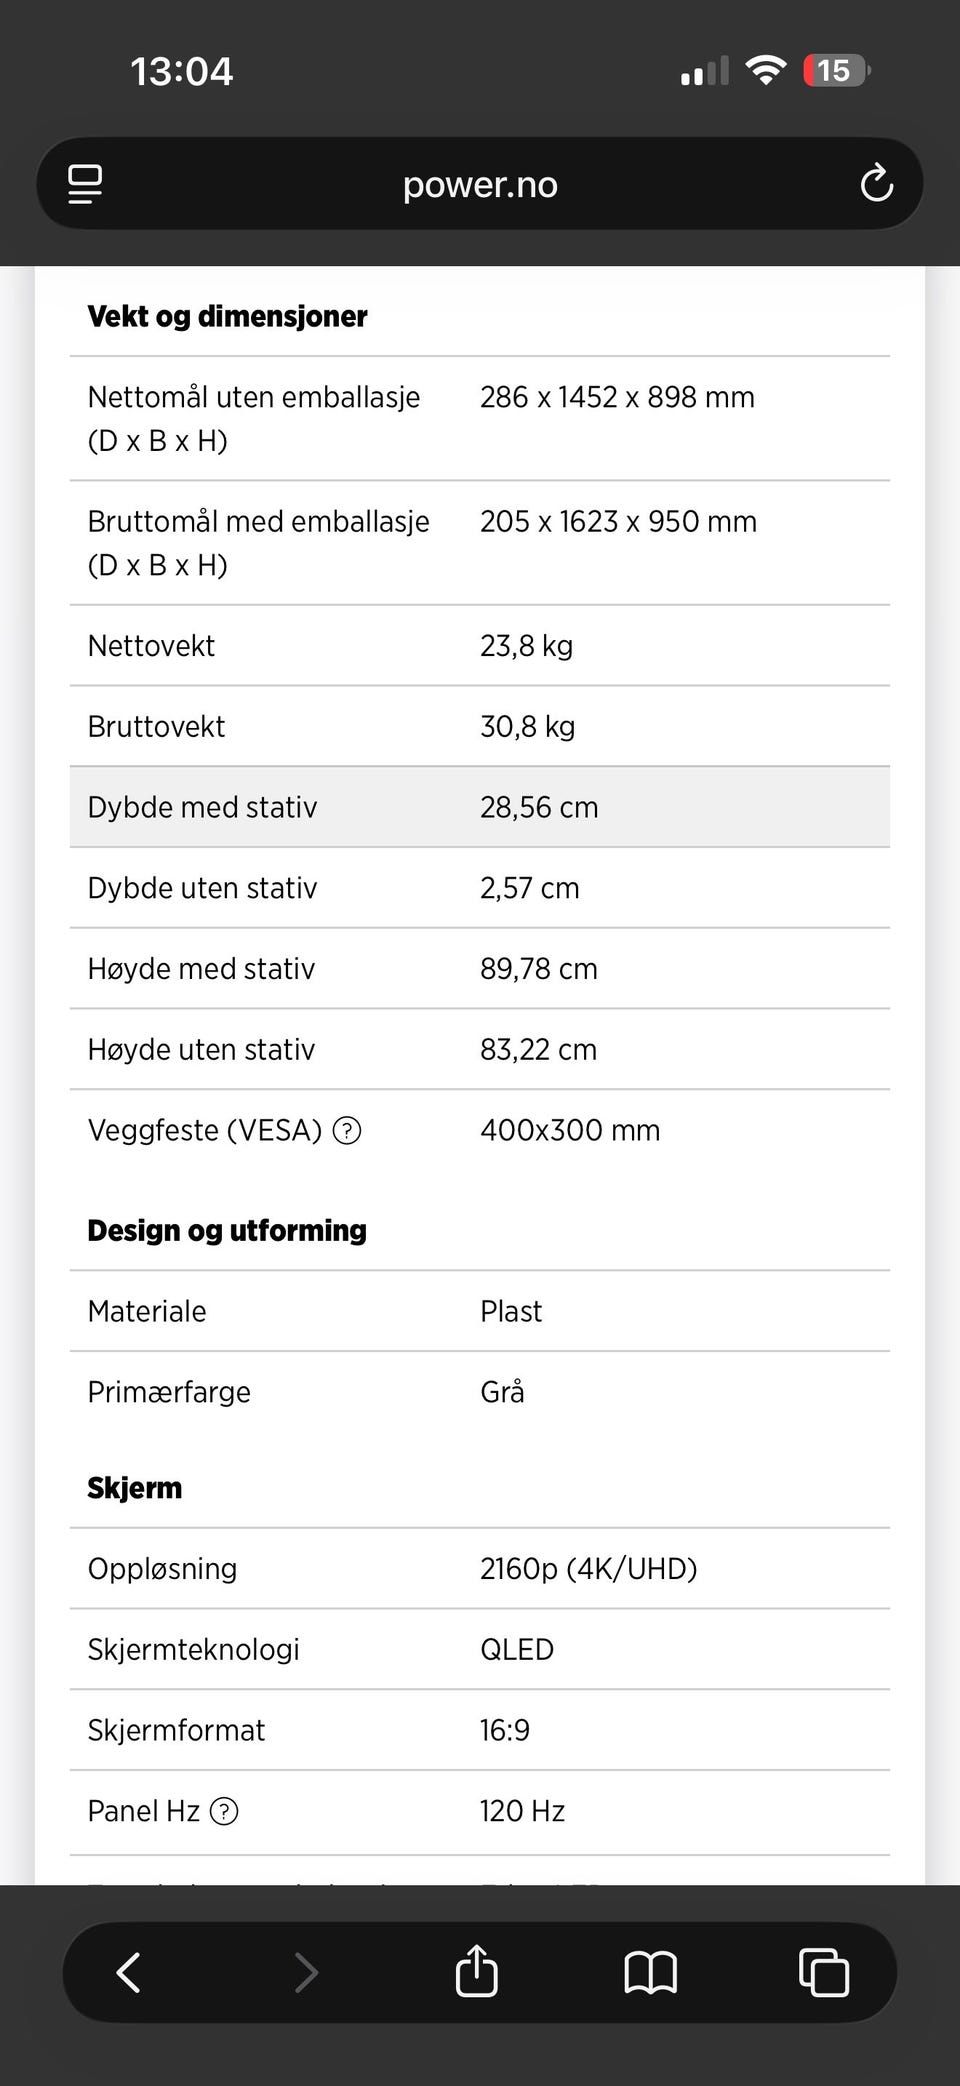Screen dimensions: 960x2086
Task: Tap the Wi-Fi status icon
Action: (x=765, y=71)
